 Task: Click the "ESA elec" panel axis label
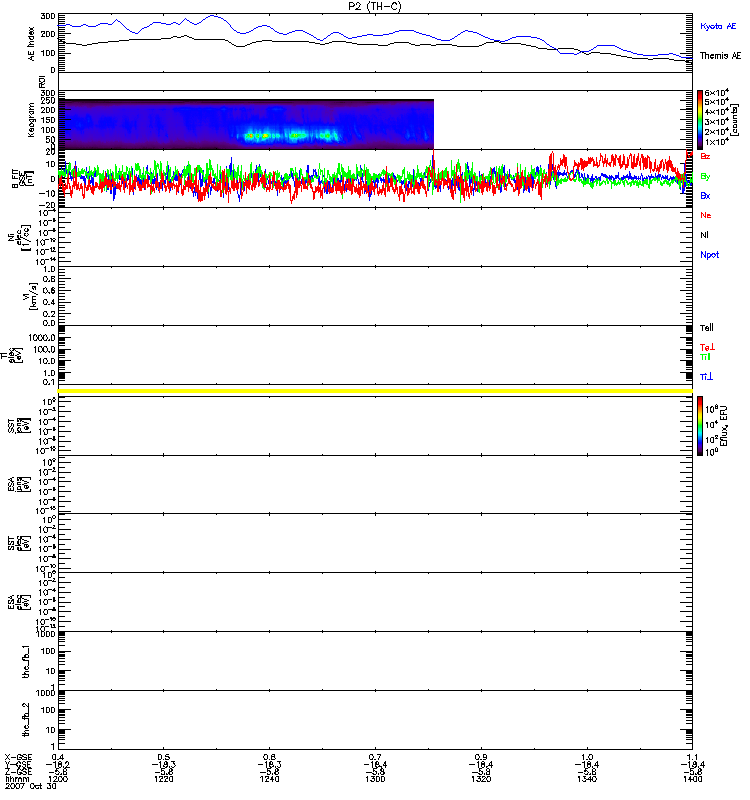click(x=19, y=602)
